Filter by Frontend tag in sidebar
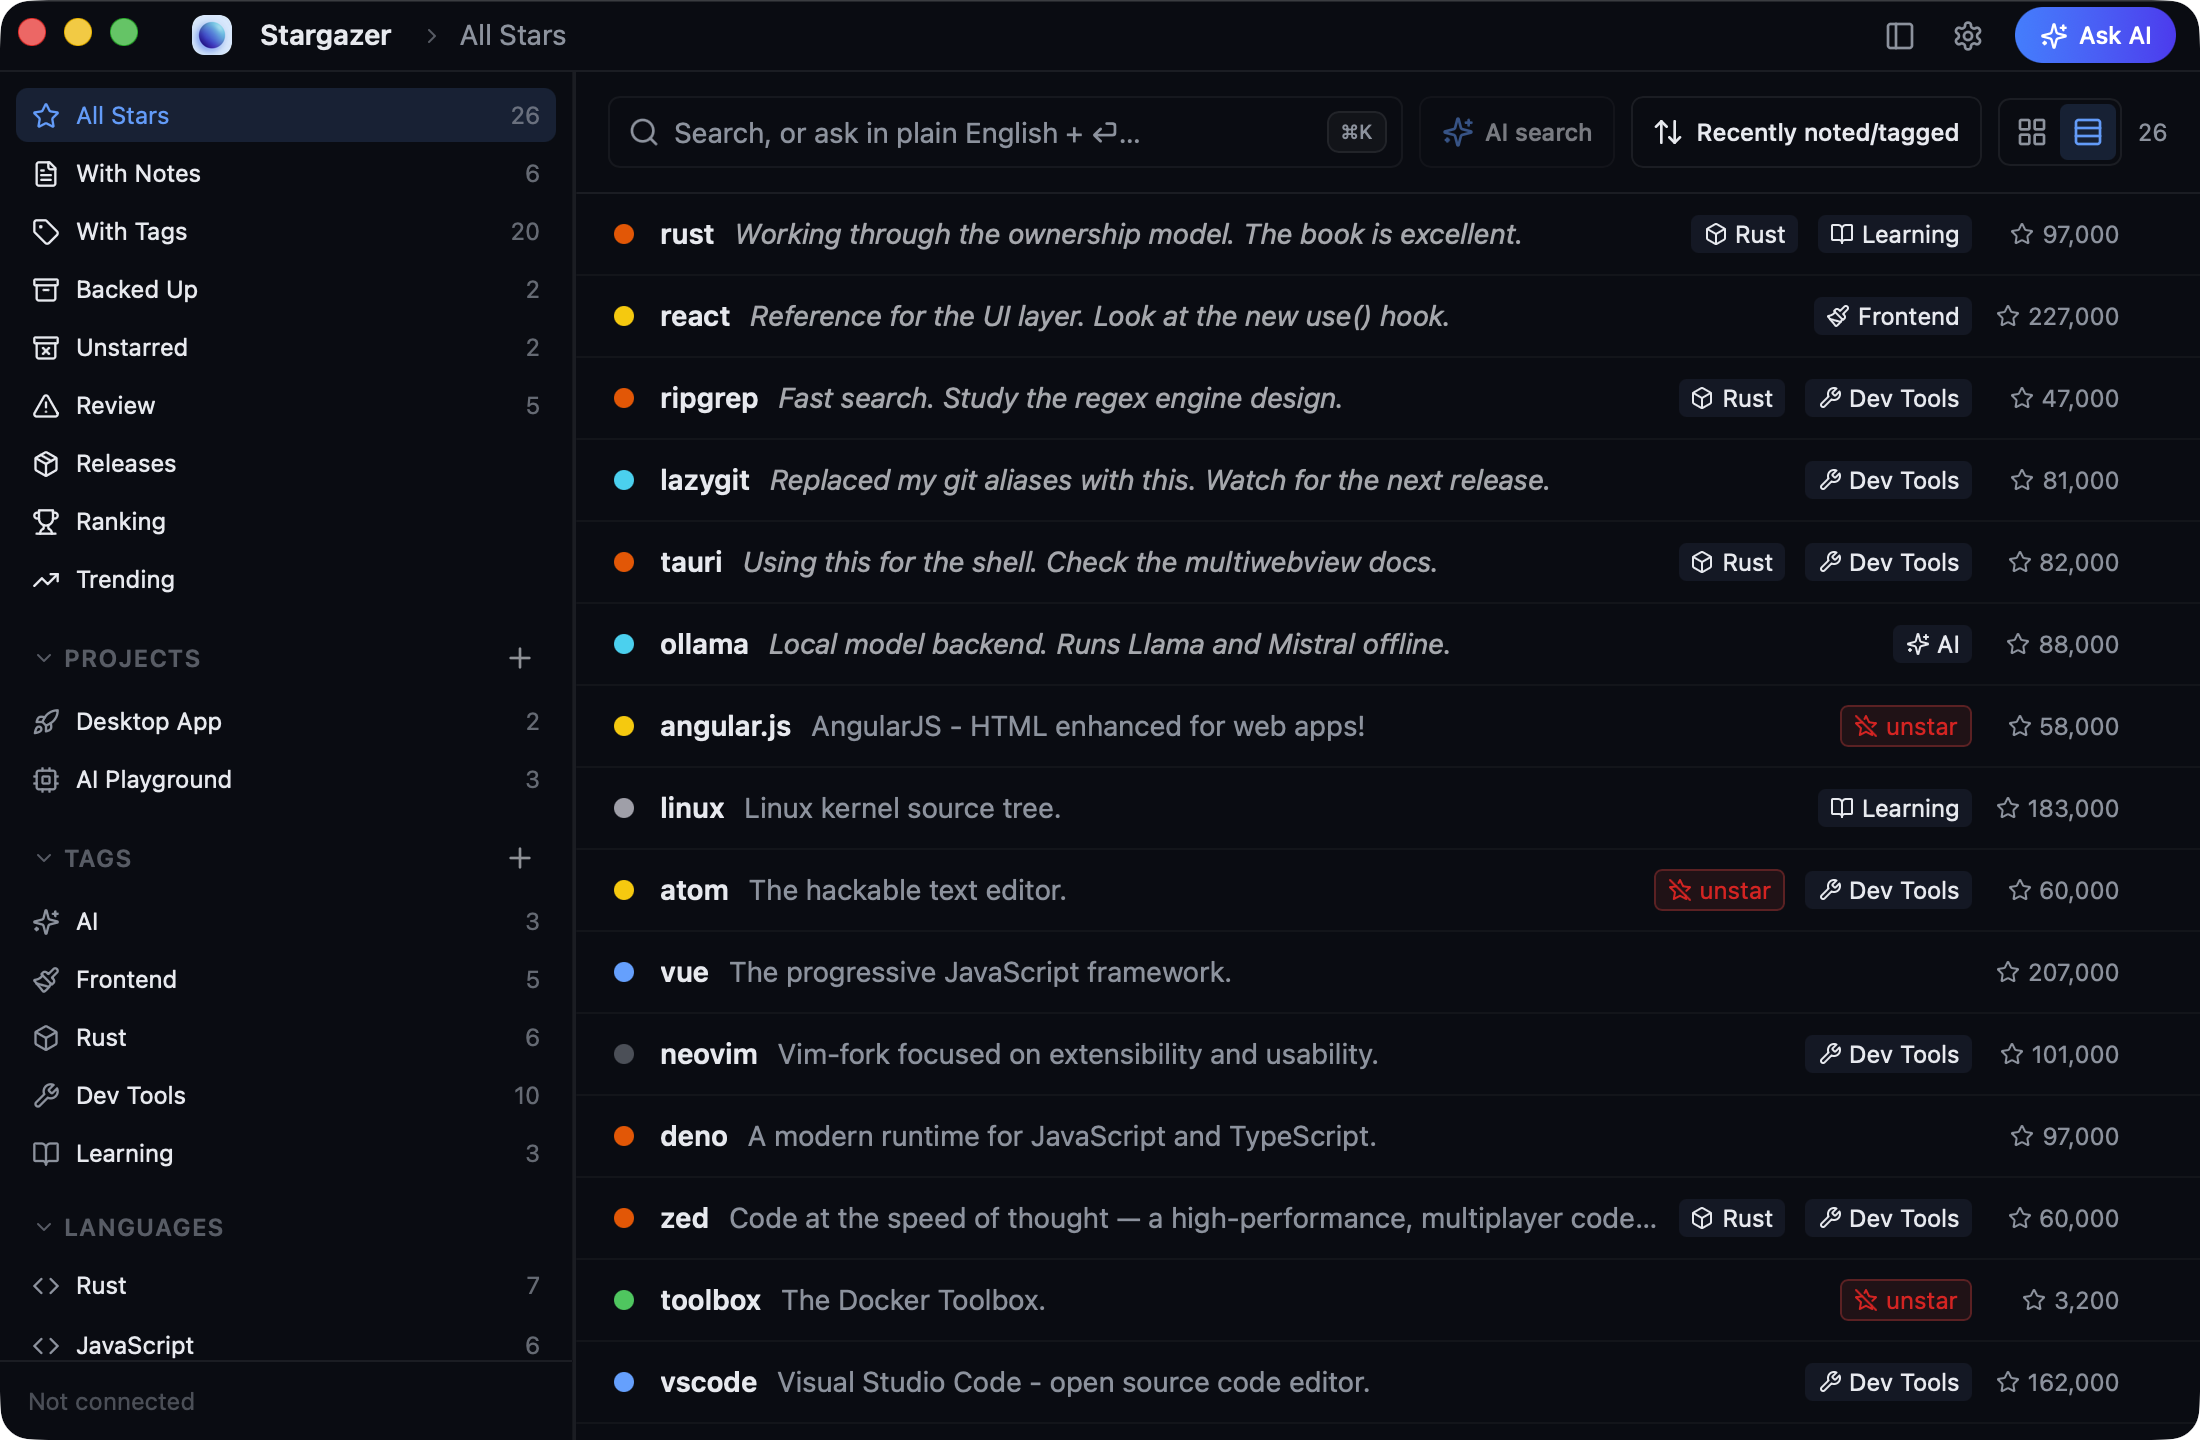Image resolution: width=2200 pixels, height=1440 pixels. (286, 979)
